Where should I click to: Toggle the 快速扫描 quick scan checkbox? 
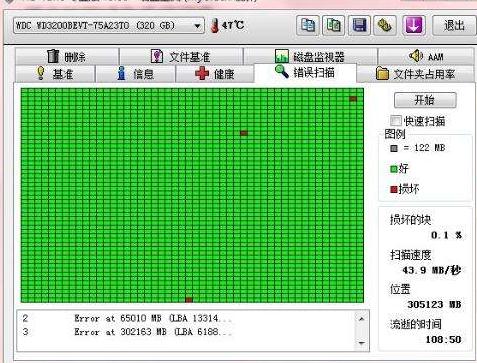395,120
